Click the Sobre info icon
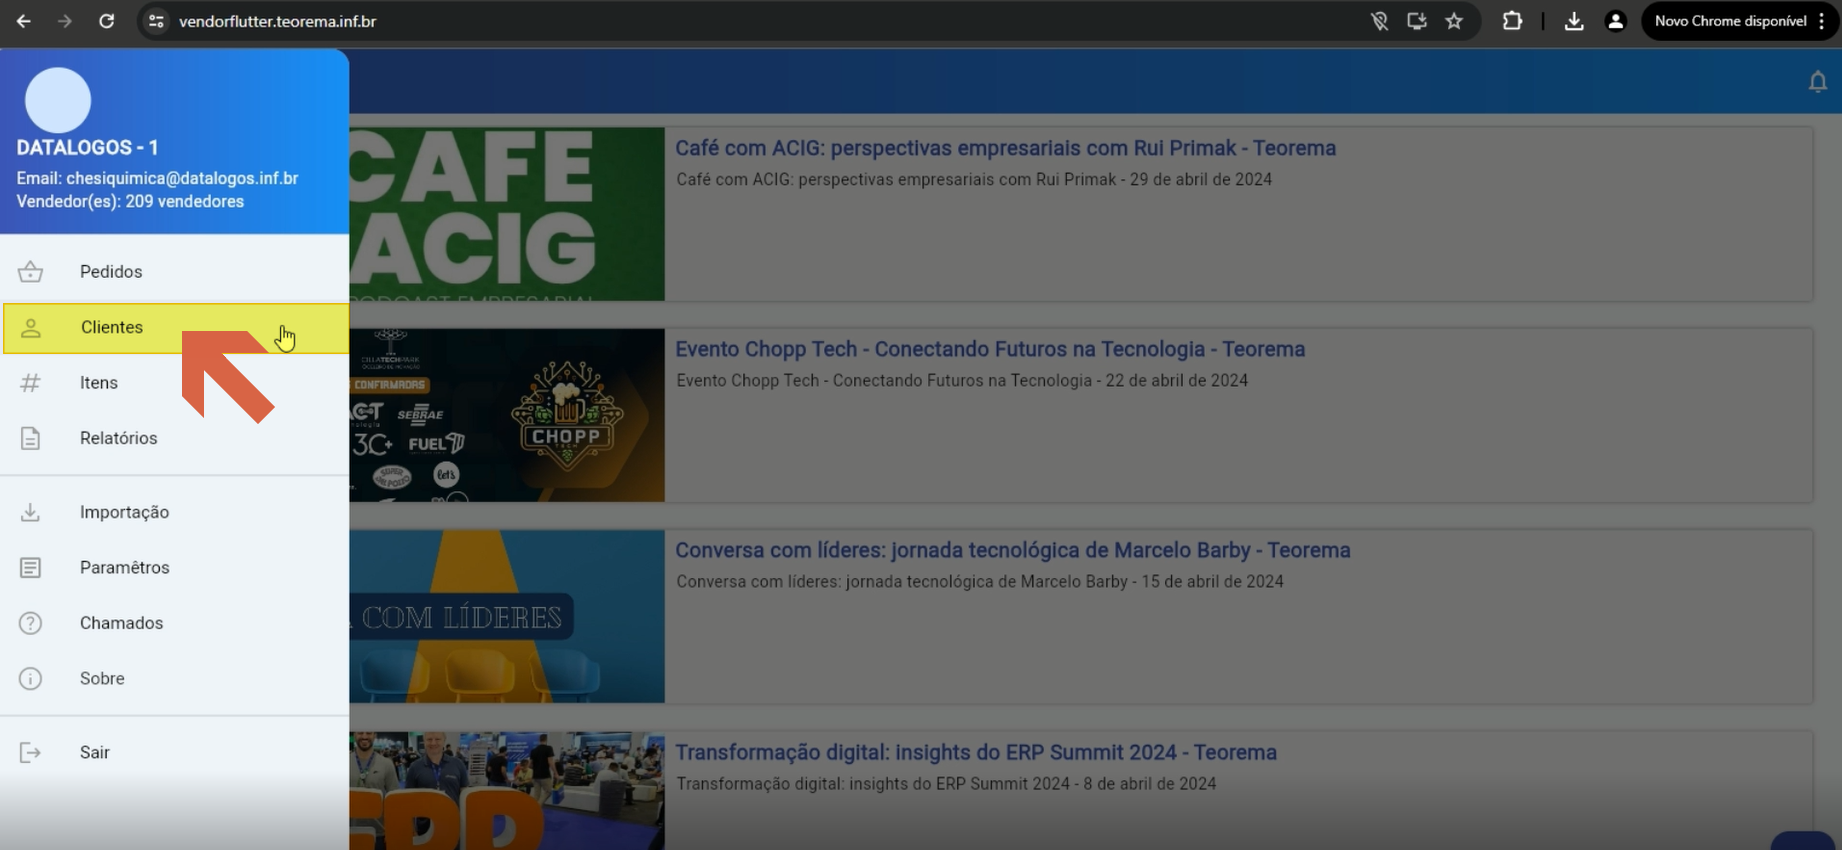The image size is (1842, 850). pos(31,679)
